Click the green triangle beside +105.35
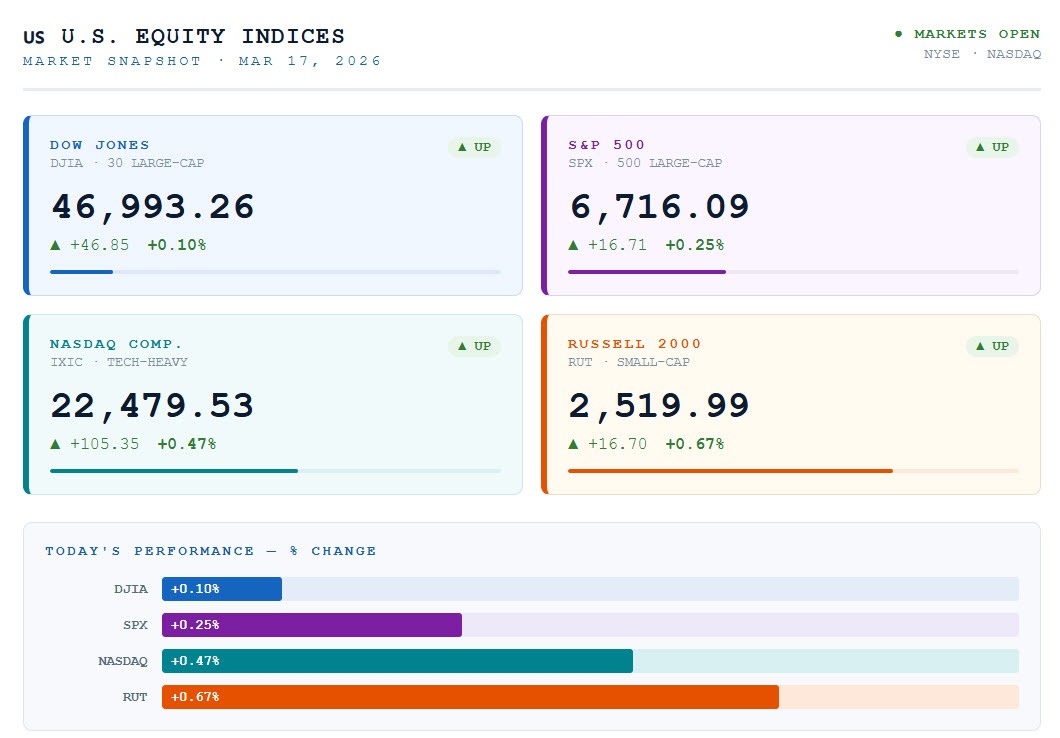Image resolution: width=1060 pixels, height=738 pixels. pyautogui.click(x=56, y=444)
